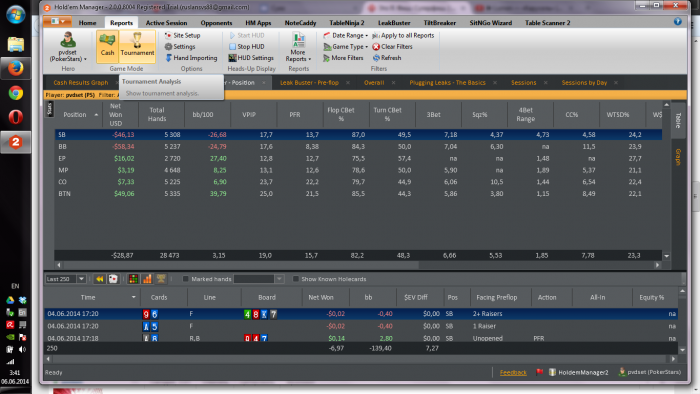The image size is (700, 394).
Task: Expand the More Reports dropdown
Action: 298,48
